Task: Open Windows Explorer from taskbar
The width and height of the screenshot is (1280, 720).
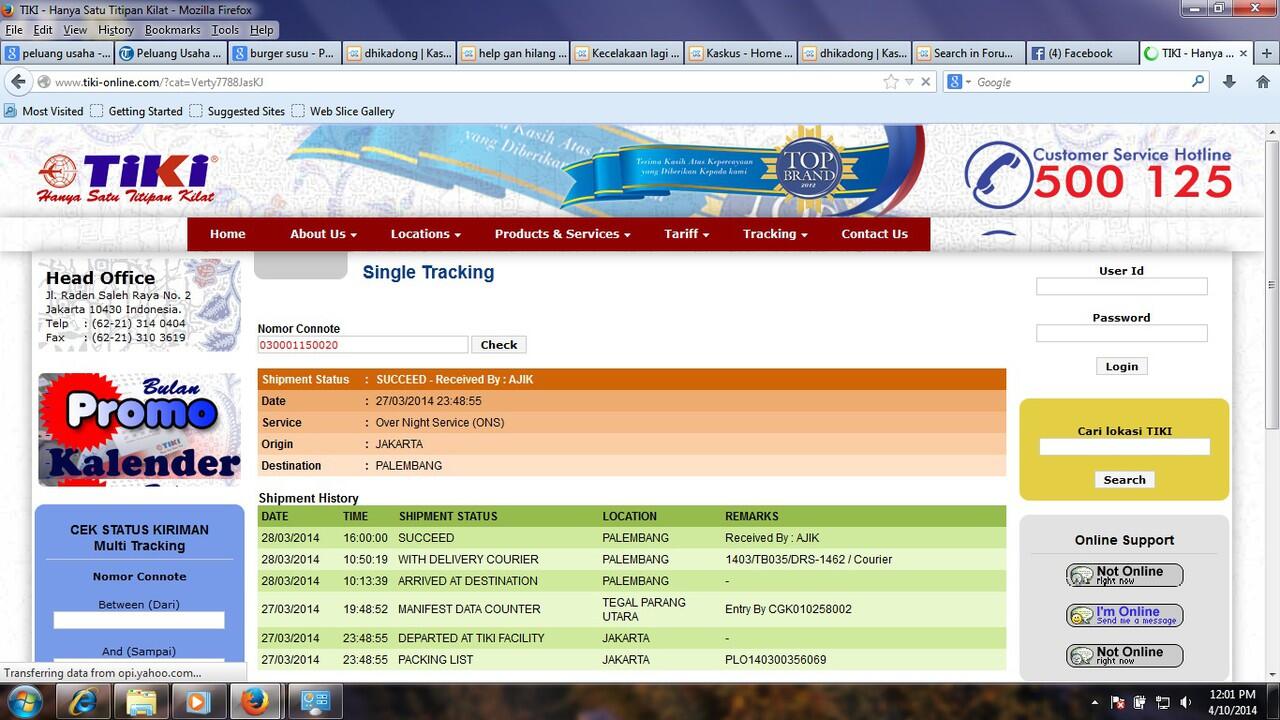Action: coord(141,701)
